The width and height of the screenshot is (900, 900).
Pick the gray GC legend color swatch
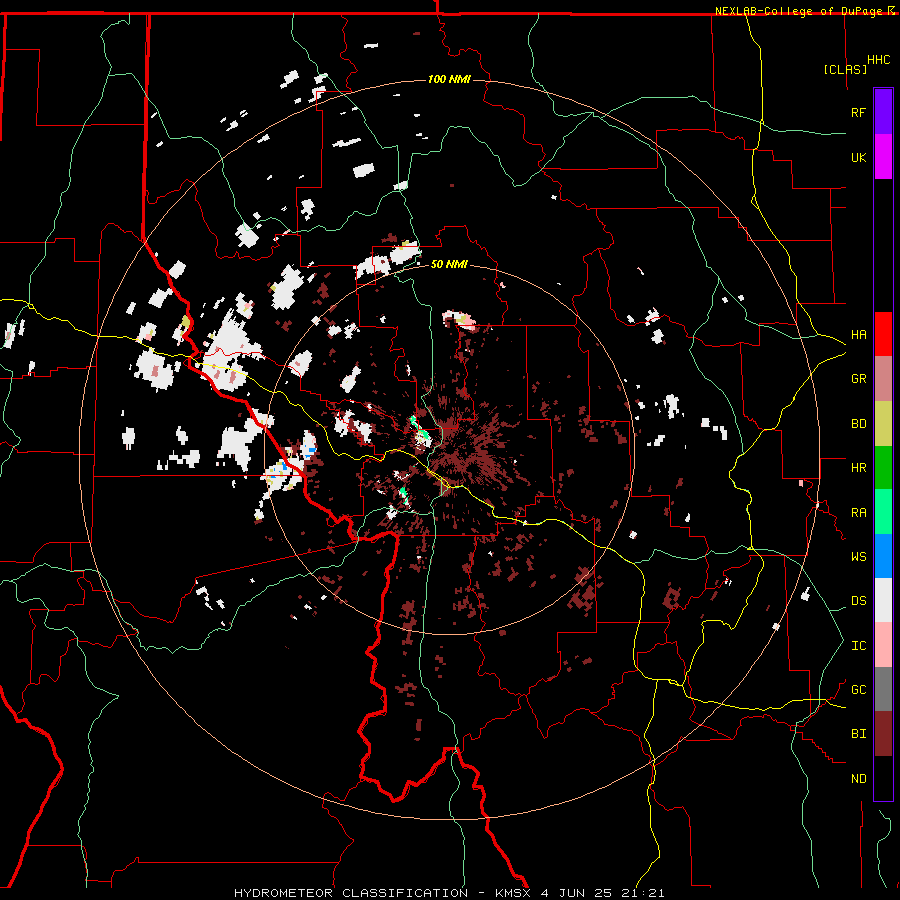[883, 689]
